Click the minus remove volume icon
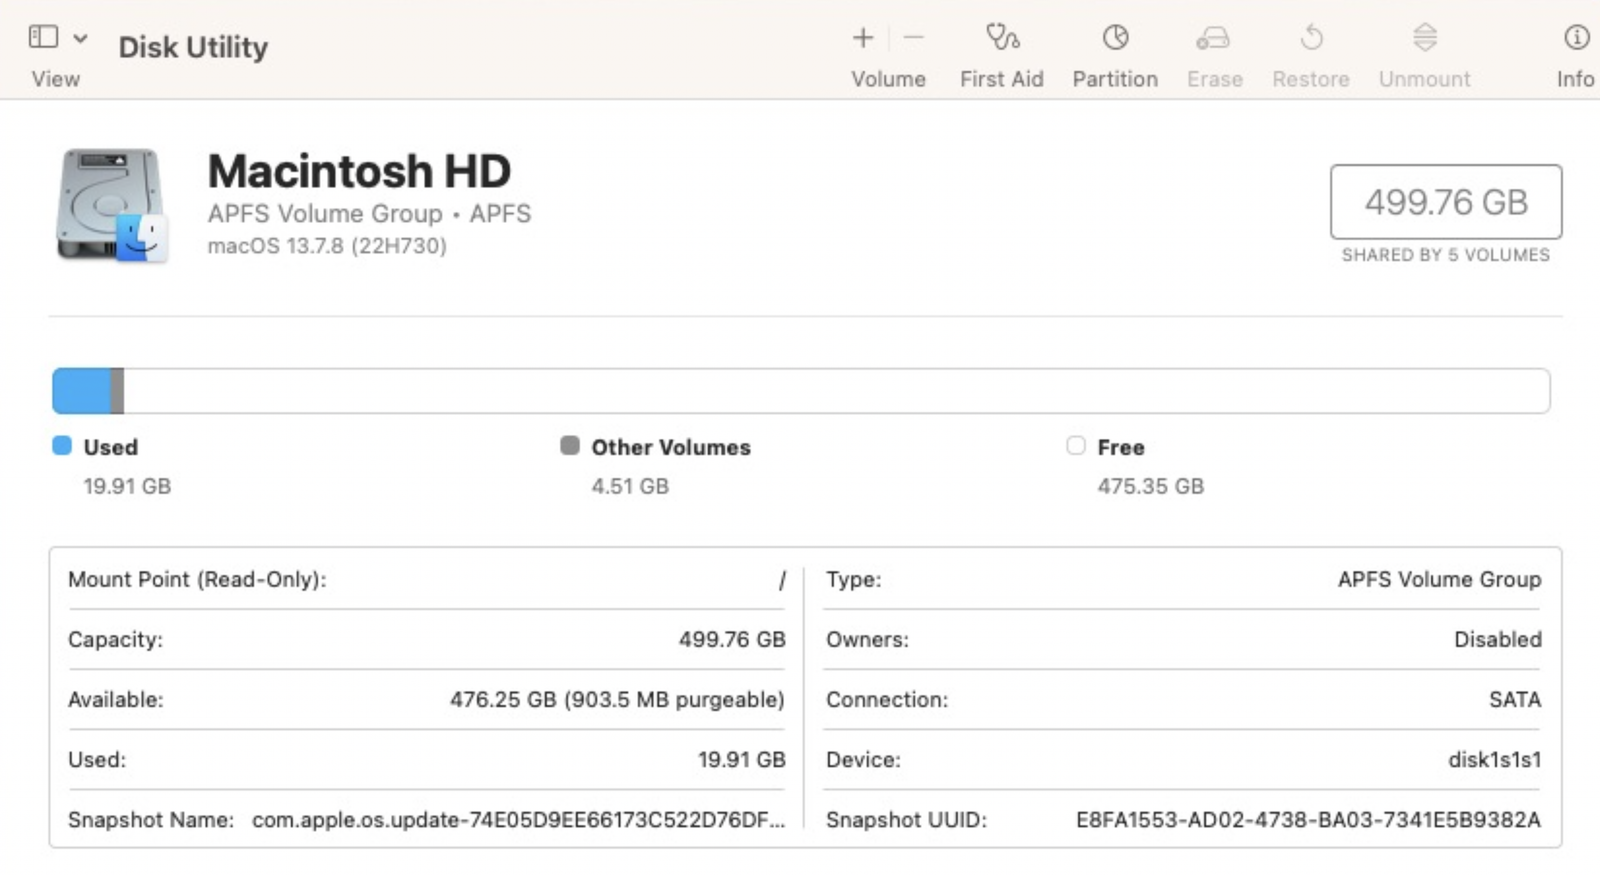This screenshot has height=875, width=1600. click(x=913, y=38)
